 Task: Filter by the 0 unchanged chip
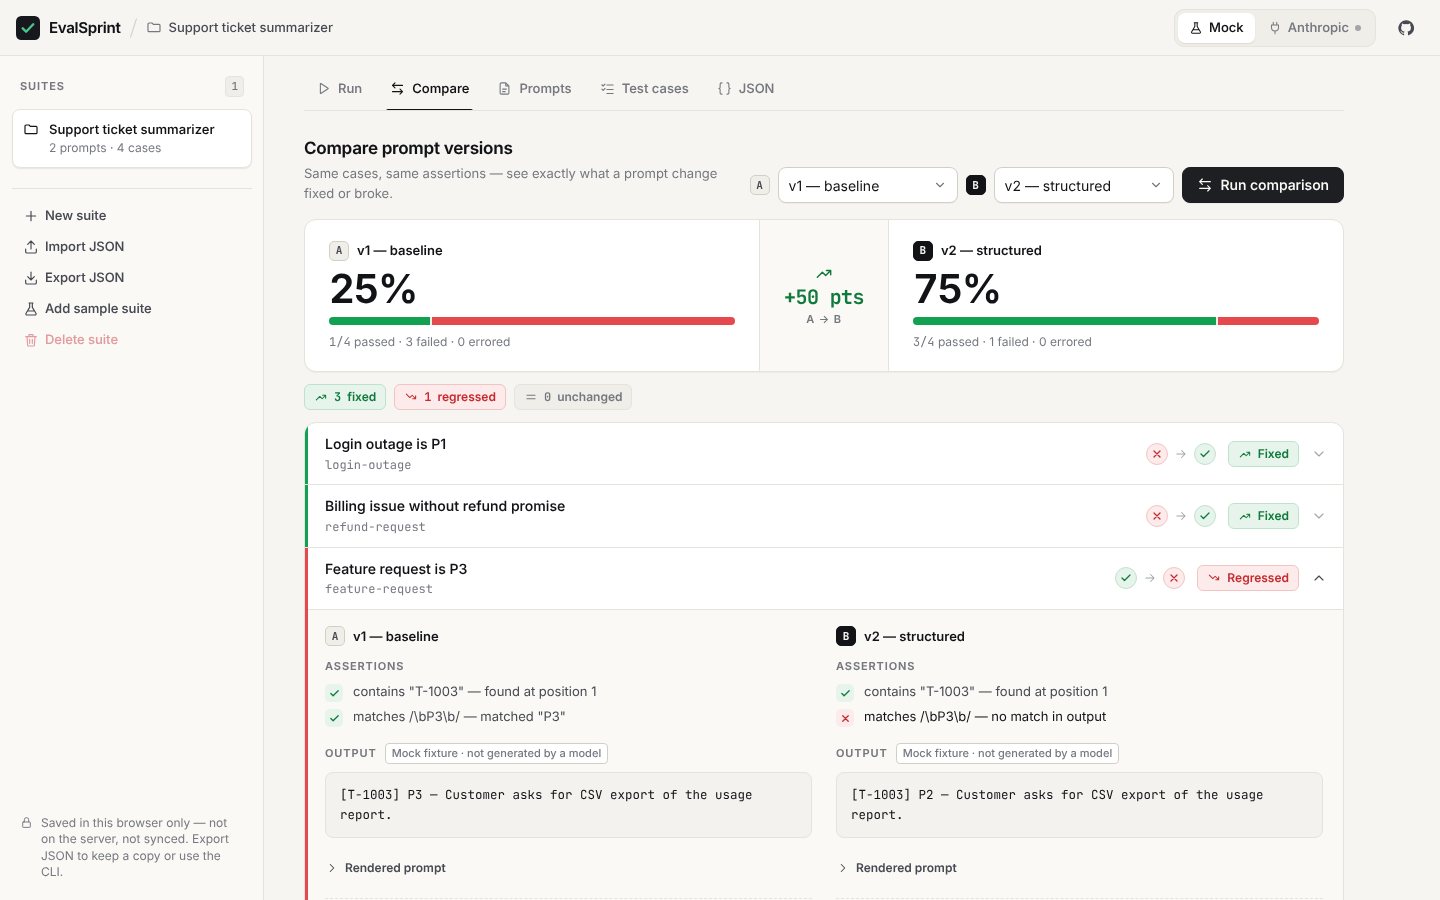click(x=573, y=397)
